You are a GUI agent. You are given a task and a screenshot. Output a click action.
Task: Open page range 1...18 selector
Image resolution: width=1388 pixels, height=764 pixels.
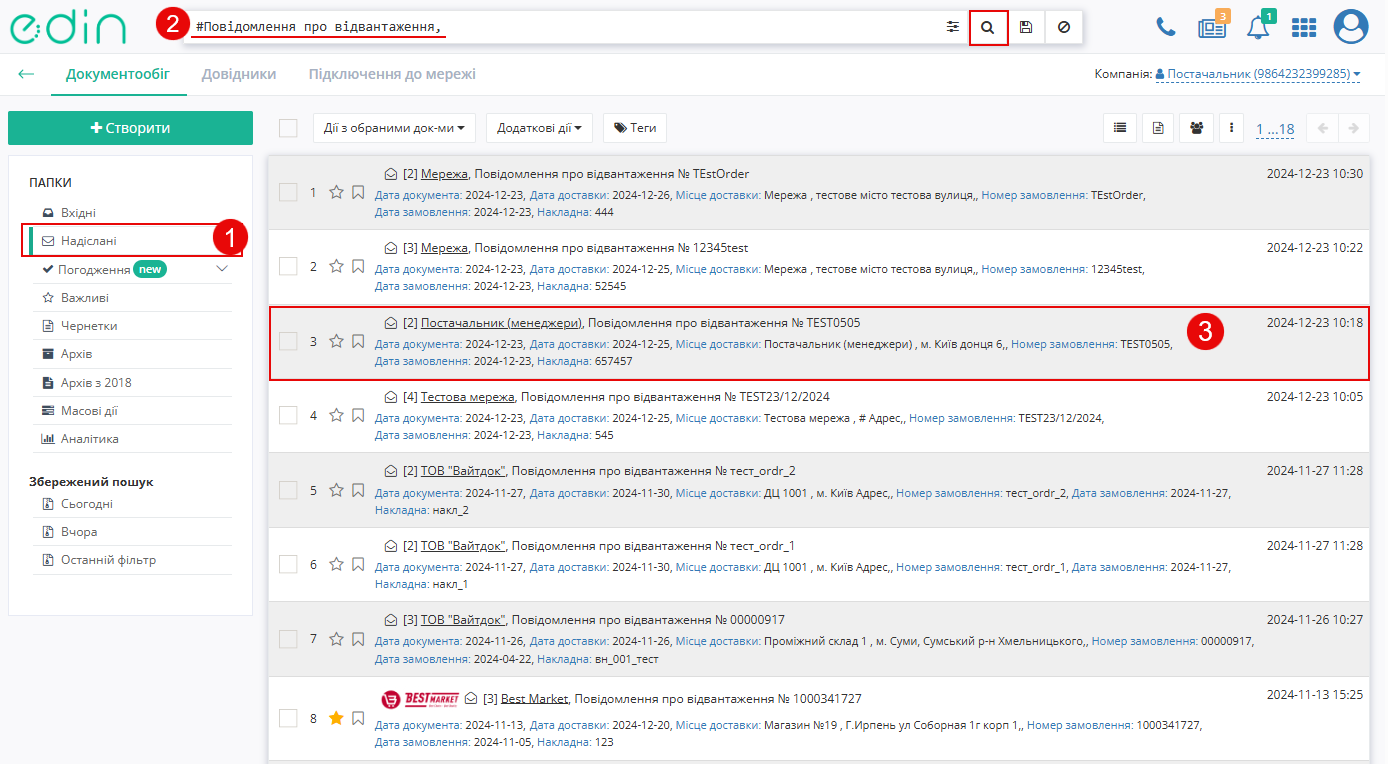tap(1275, 129)
